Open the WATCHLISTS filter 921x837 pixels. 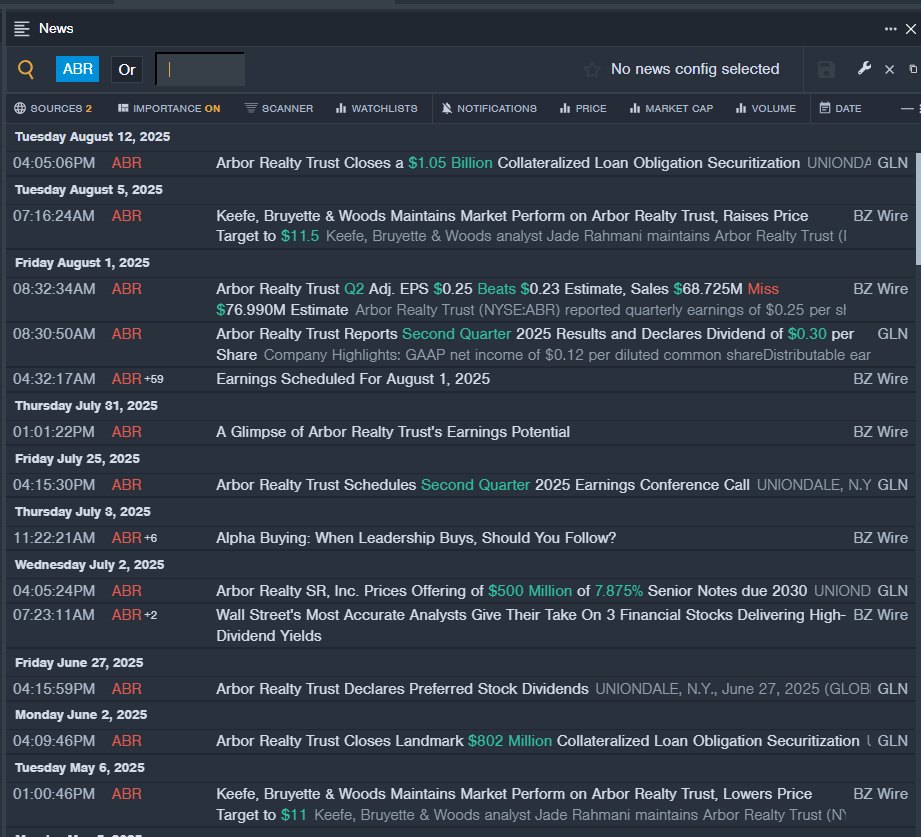coord(377,108)
